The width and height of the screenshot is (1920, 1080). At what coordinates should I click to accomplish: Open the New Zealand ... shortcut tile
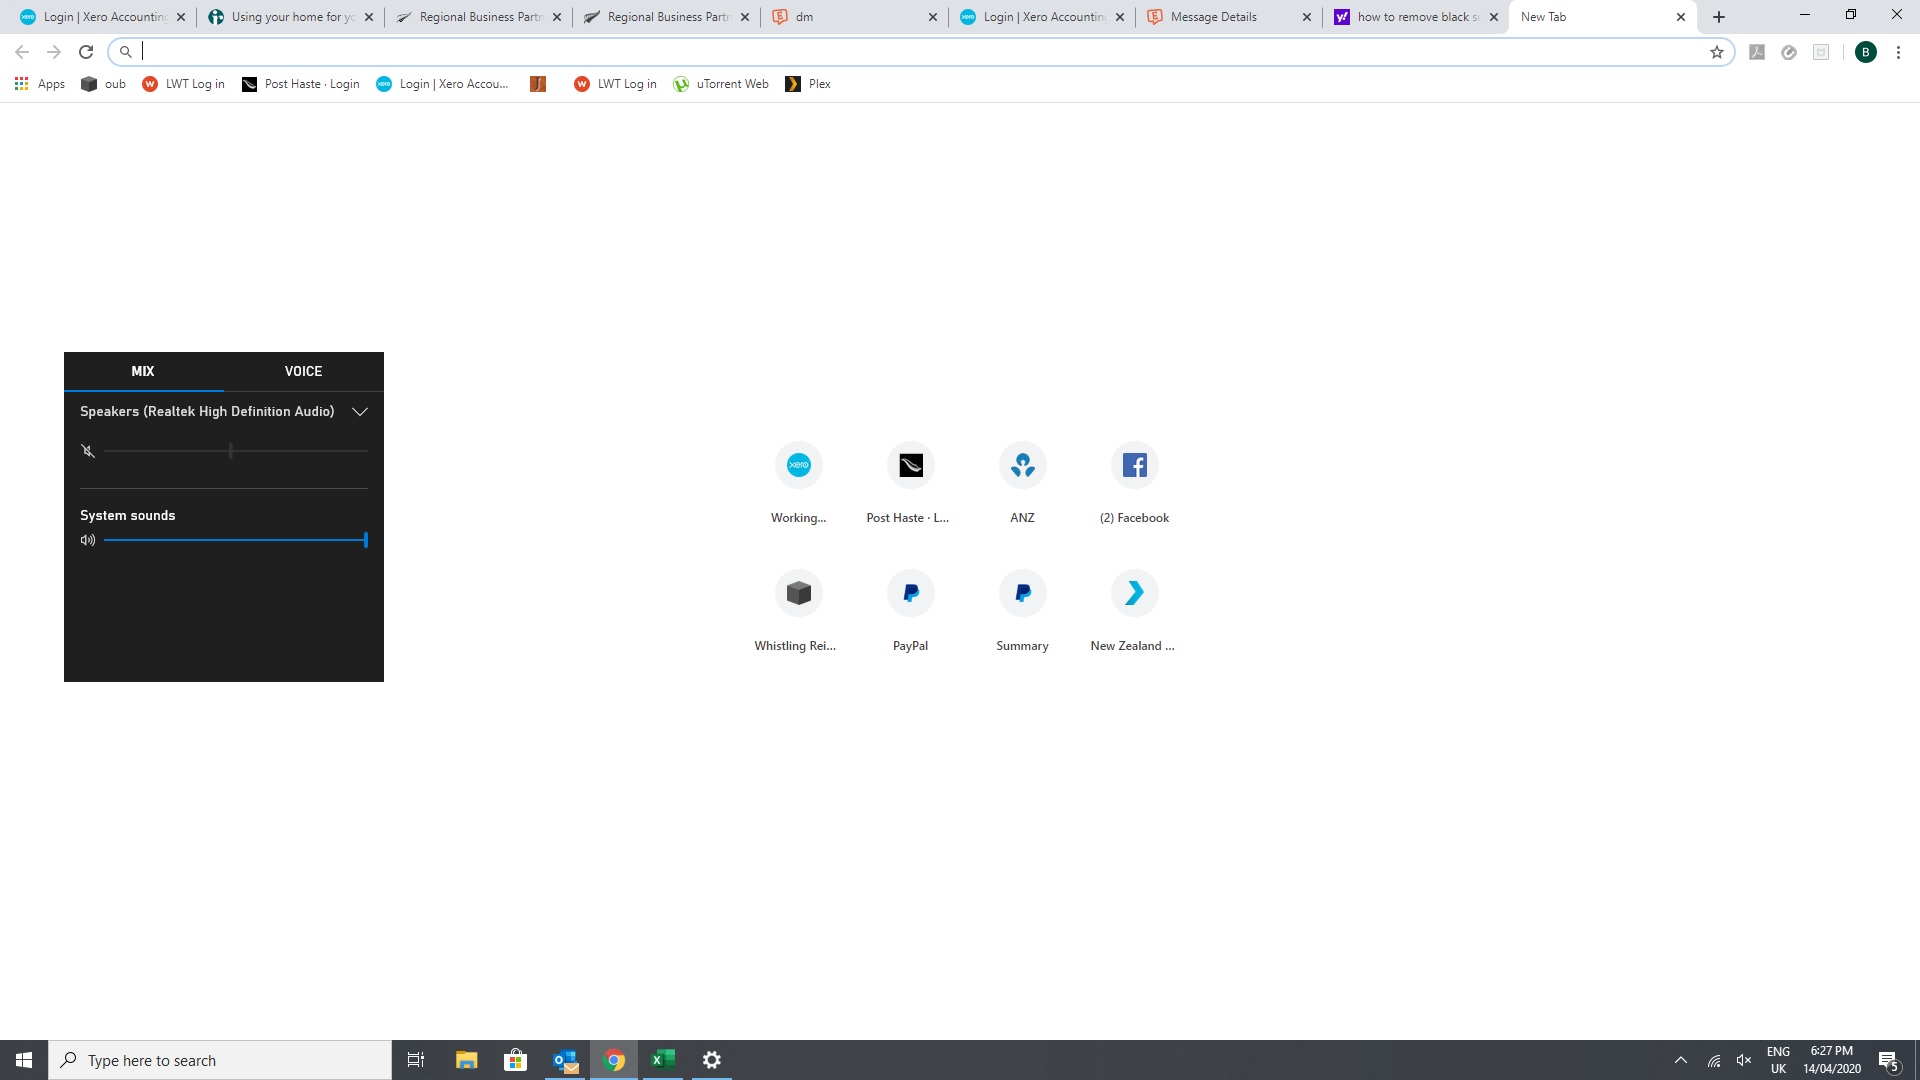tap(1134, 610)
